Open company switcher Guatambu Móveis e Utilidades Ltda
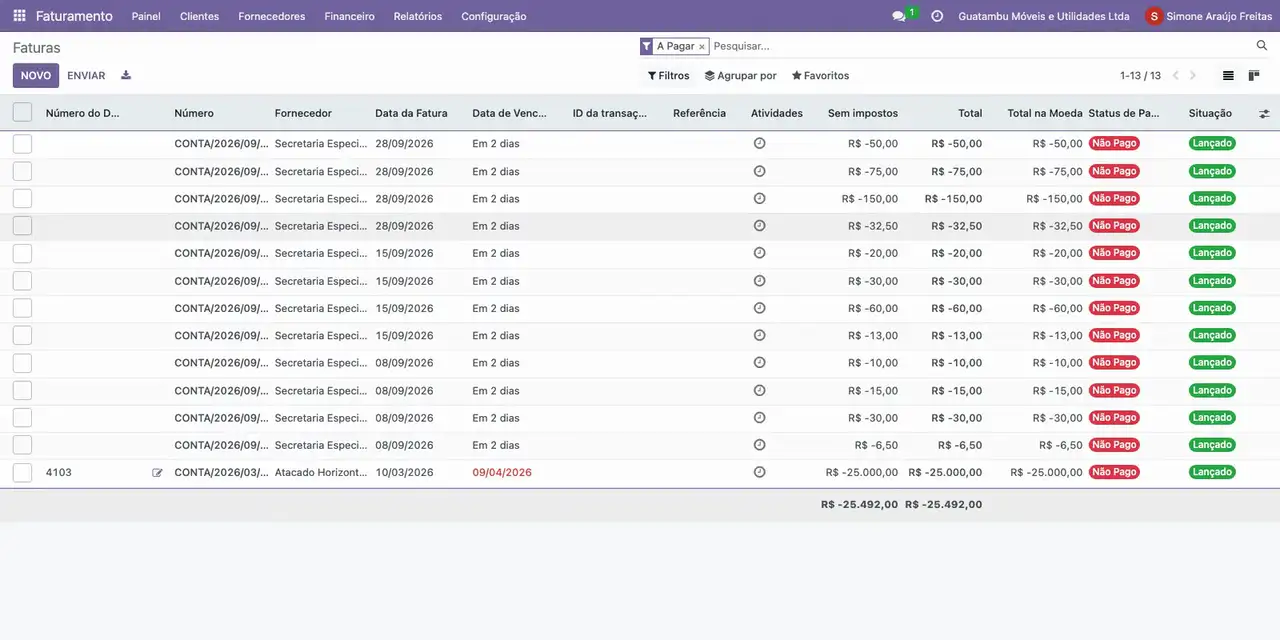 tap(1044, 16)
